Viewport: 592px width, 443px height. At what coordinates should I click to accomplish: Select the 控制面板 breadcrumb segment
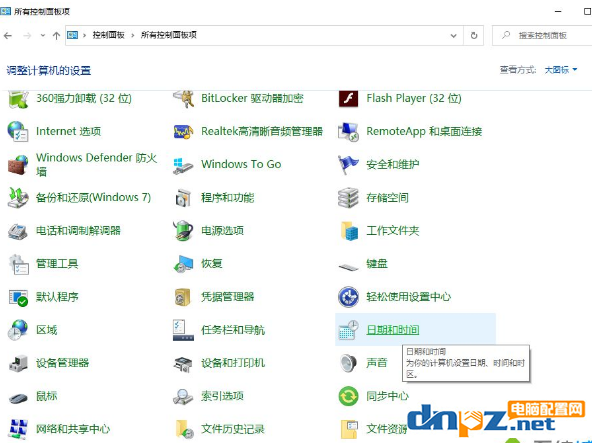(x=108, y=35)
